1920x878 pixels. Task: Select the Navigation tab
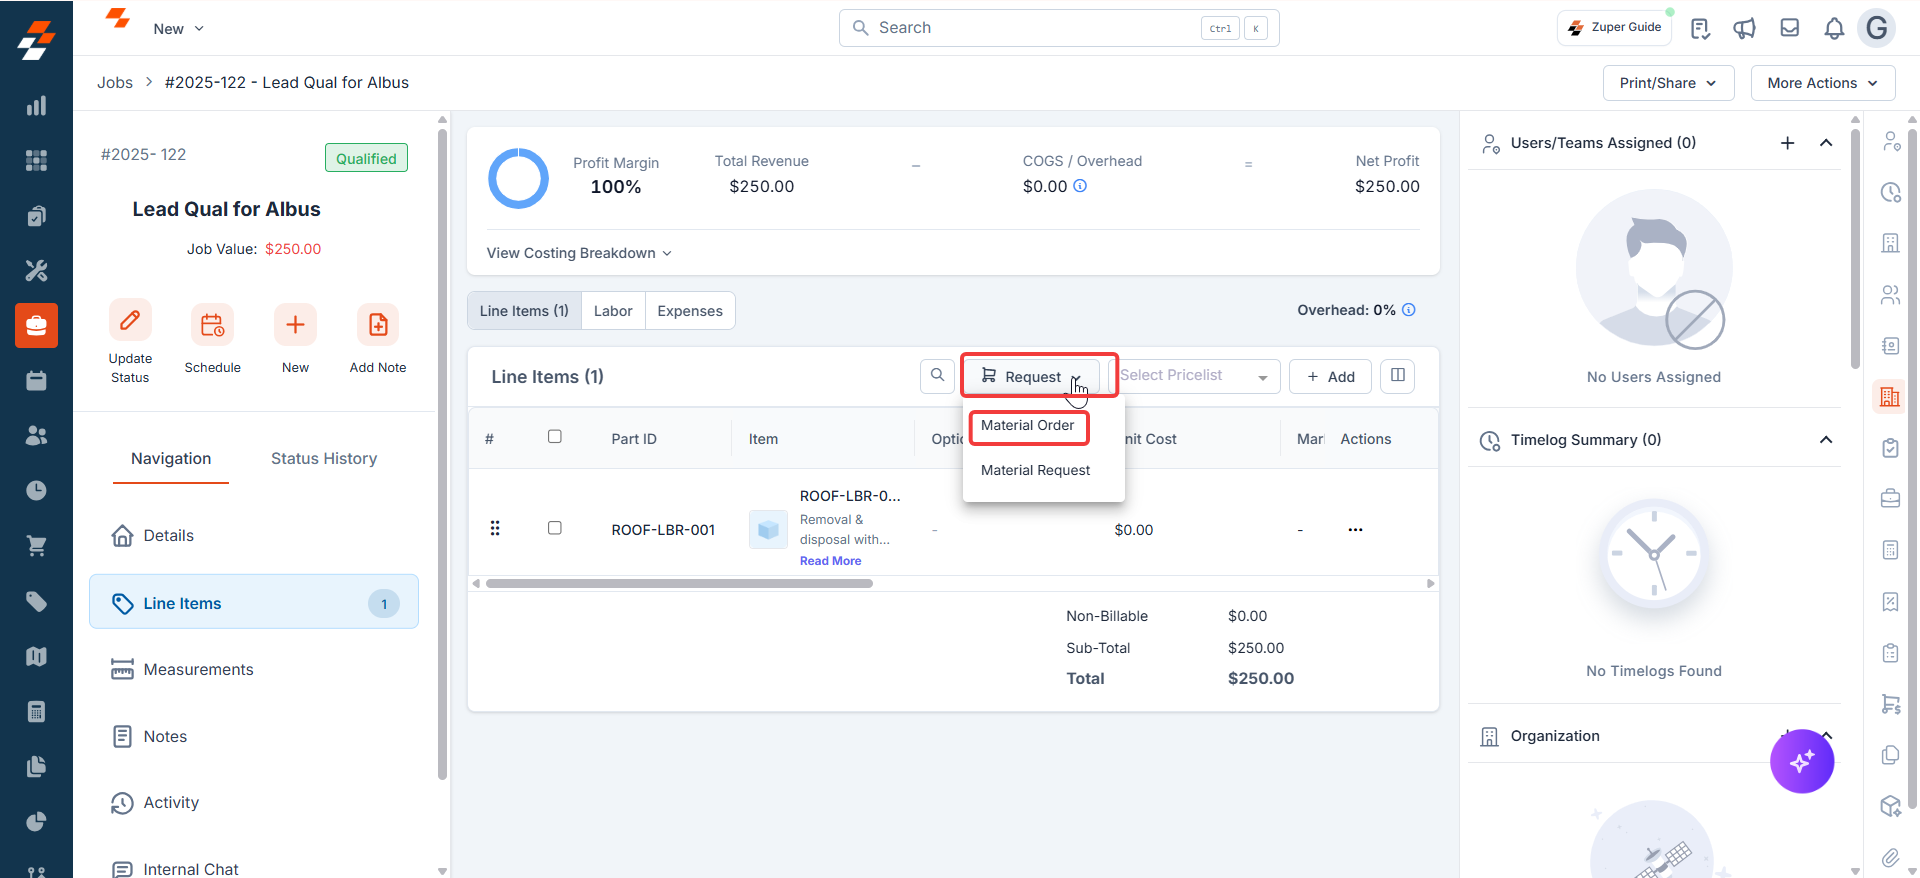tap(171, 459)
